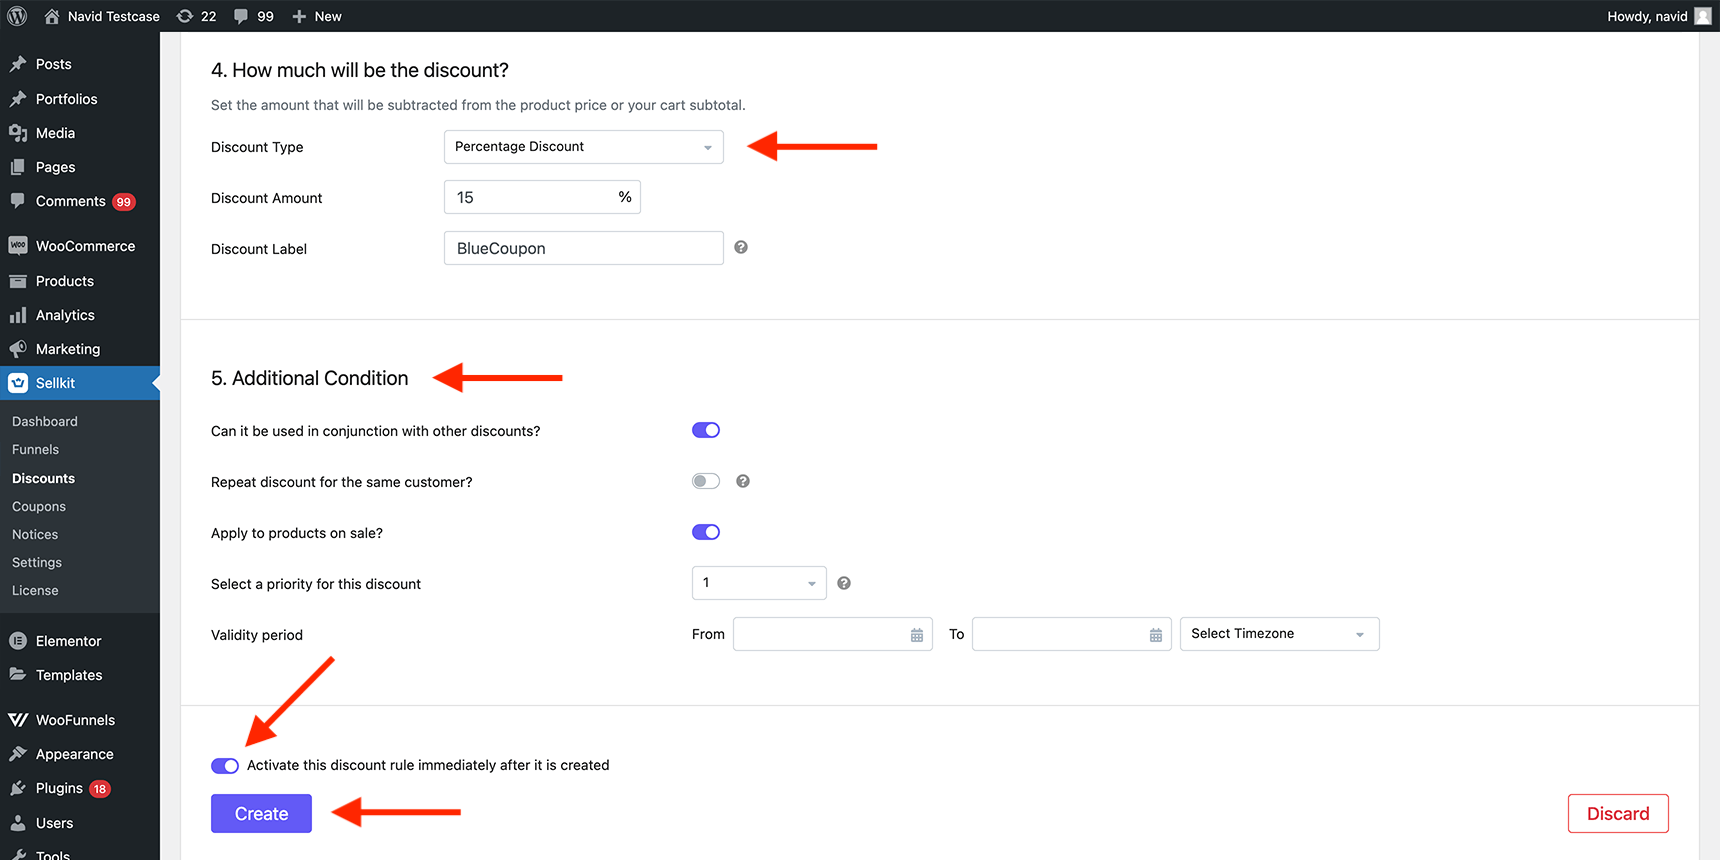Click the Posts pin icon in sidebar
The image size is (1720, 860).
pyautogui.click(x=18, y=64)
